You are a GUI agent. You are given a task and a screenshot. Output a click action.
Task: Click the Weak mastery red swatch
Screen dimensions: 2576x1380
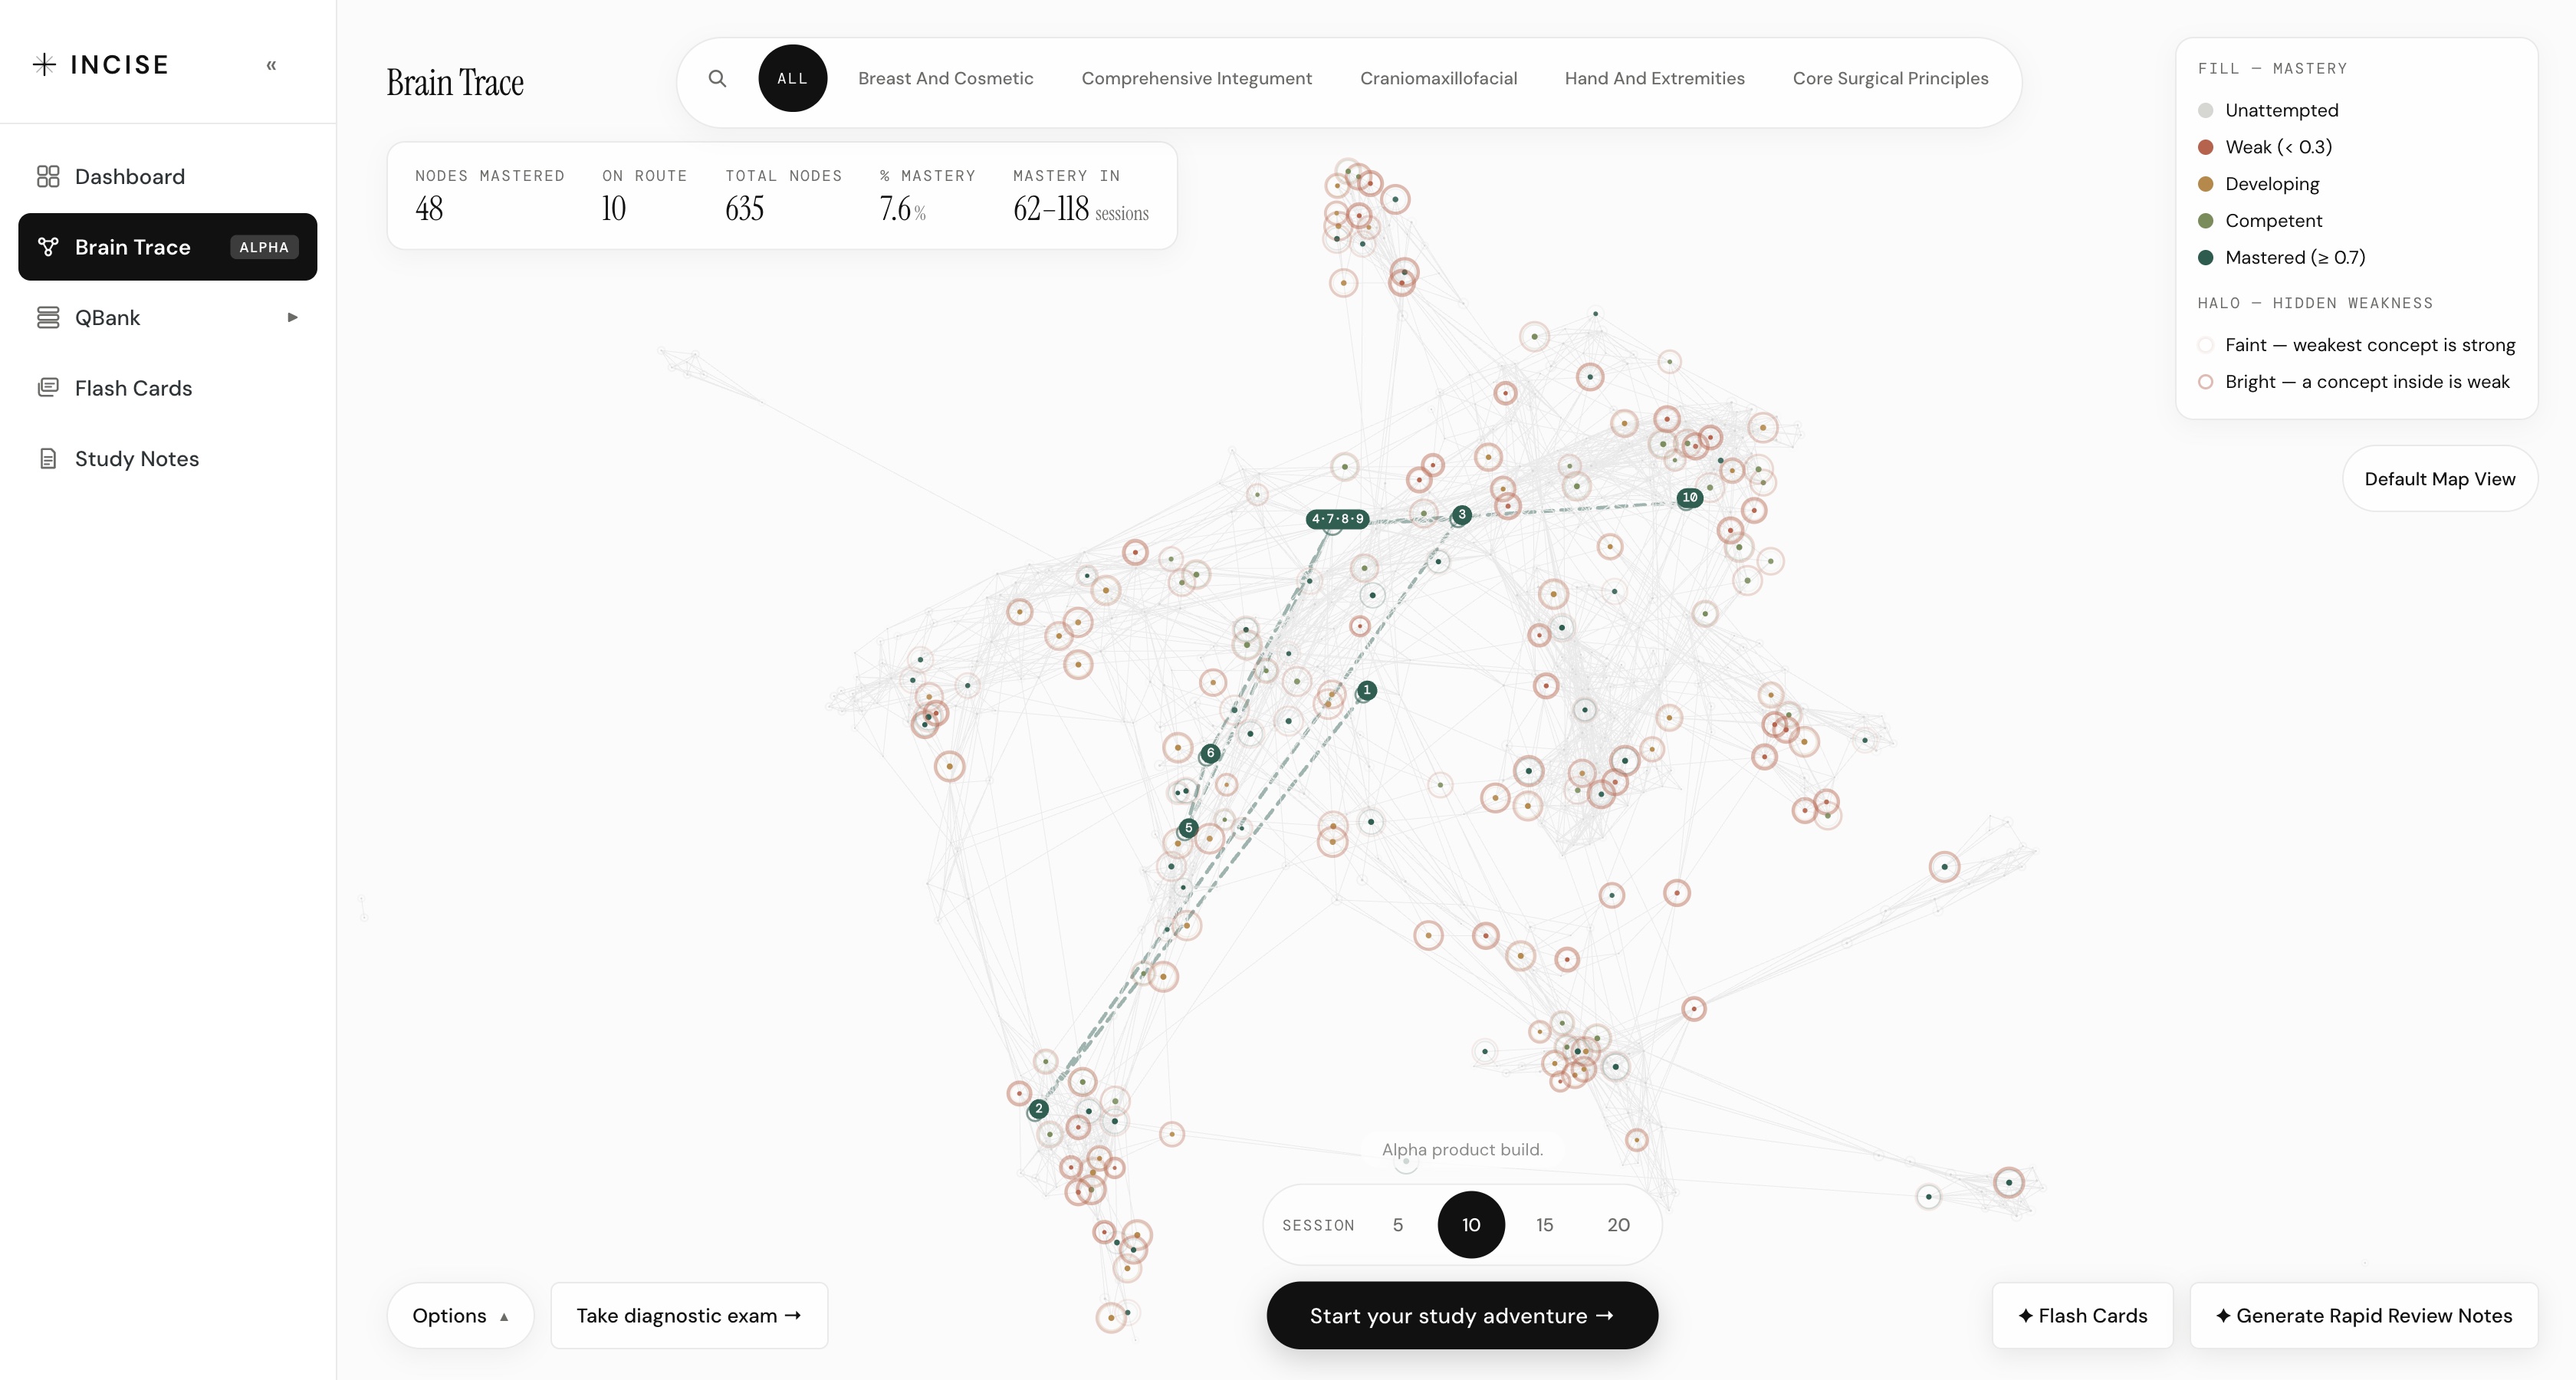(x=2206, y=147)
